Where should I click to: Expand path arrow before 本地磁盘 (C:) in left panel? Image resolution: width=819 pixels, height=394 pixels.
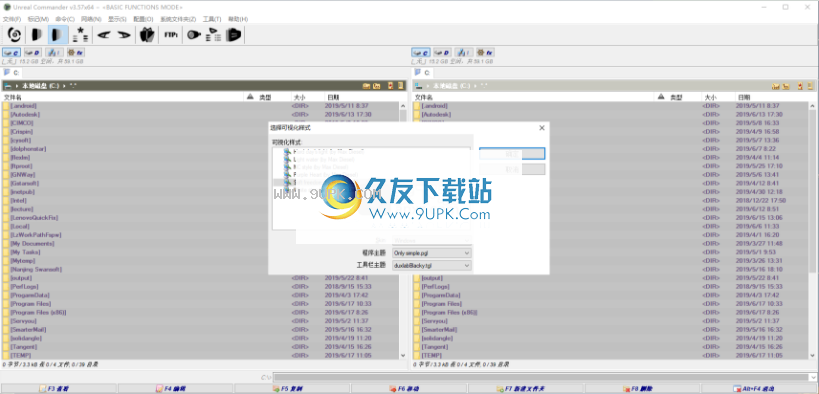(x=18, y=86)
